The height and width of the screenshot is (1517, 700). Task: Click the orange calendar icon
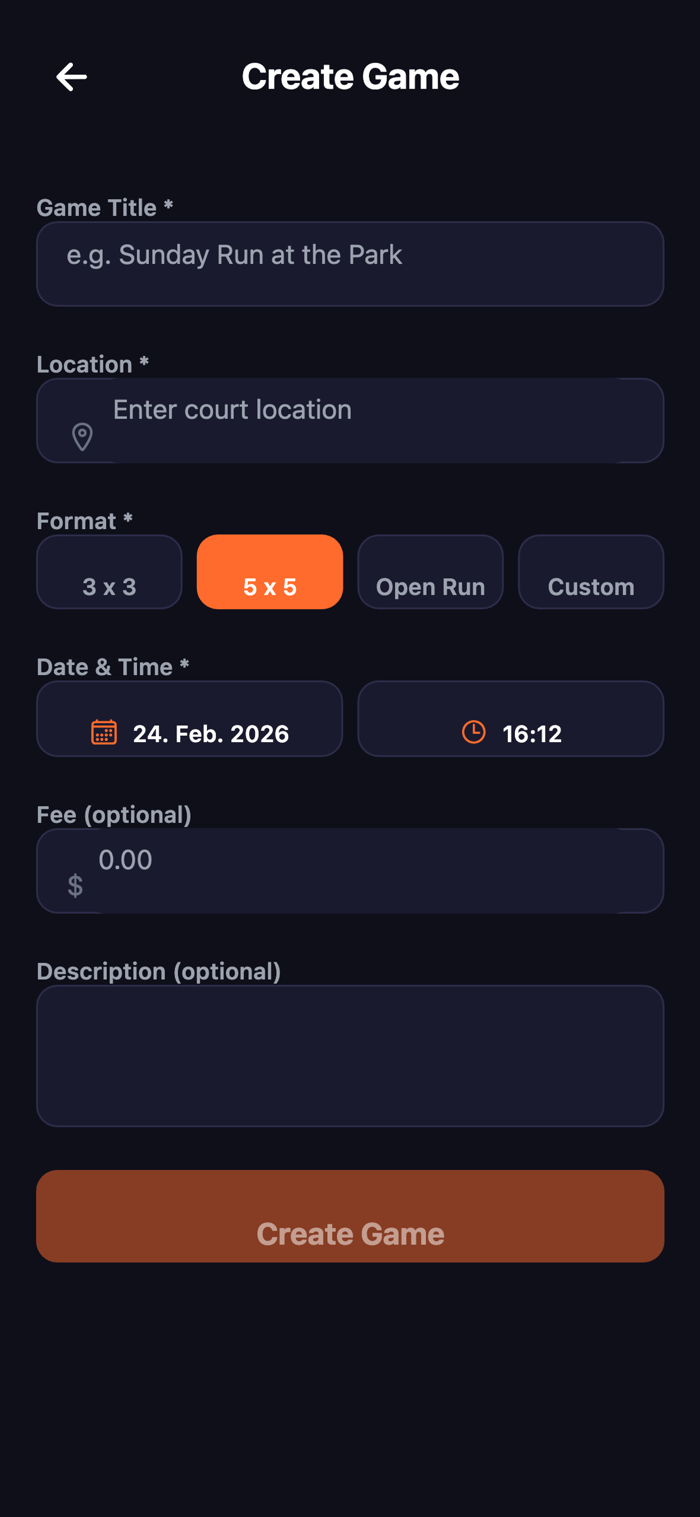(104, 732)
